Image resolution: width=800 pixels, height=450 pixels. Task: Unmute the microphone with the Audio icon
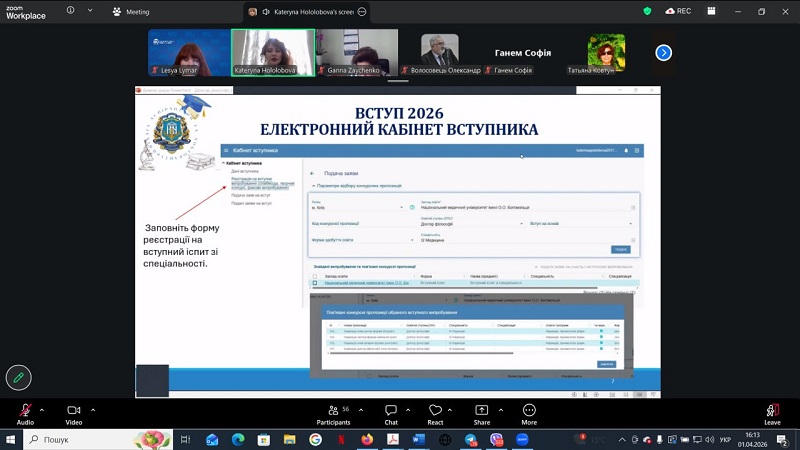click(24, 410)
